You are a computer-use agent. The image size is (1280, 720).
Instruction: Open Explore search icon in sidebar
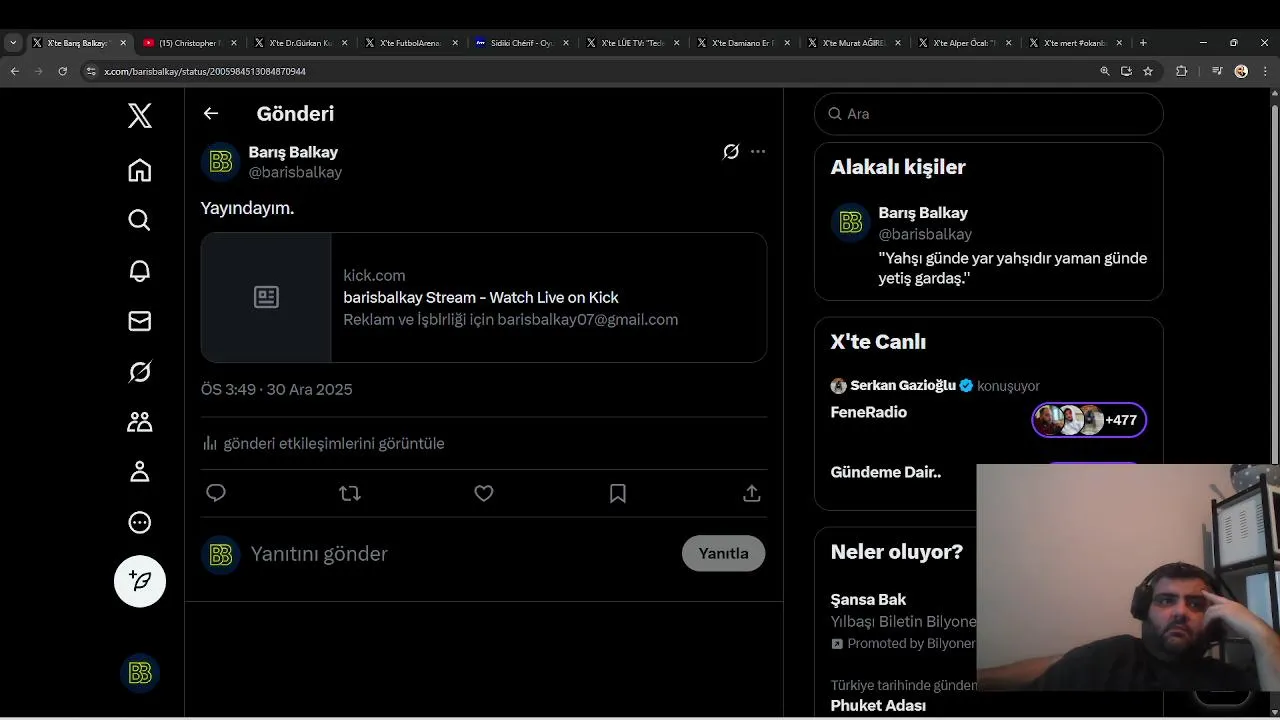pos(140,220)
